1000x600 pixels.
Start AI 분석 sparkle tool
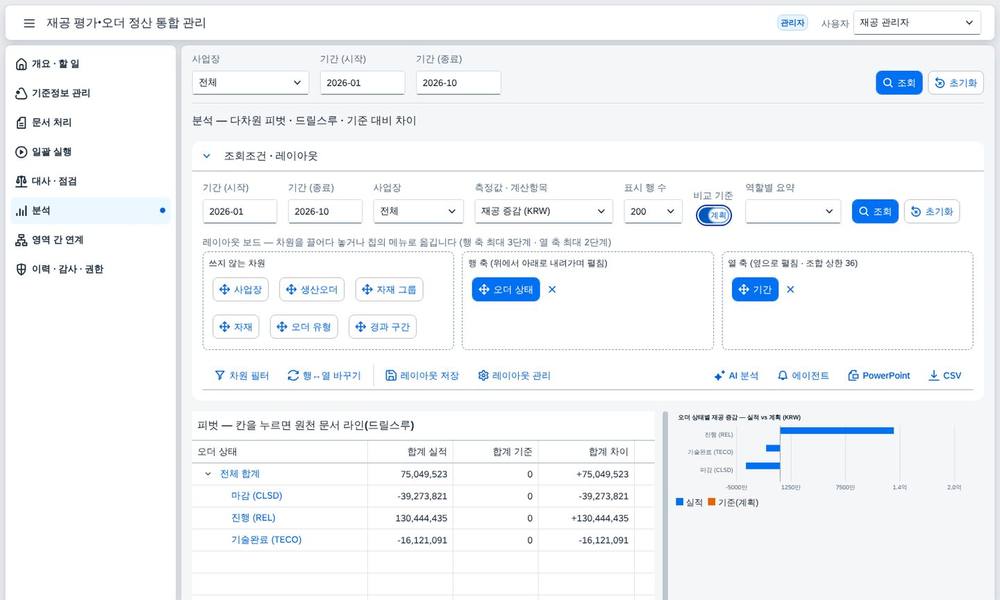737,376
